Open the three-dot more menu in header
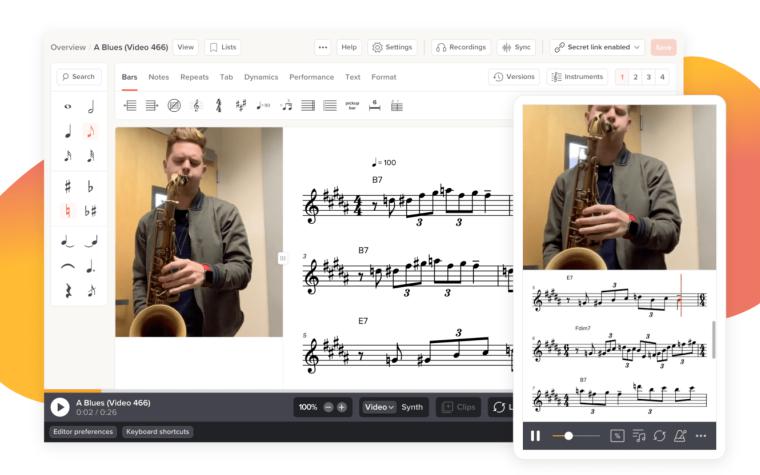760x475 pixels. click(x=323, y=47)
